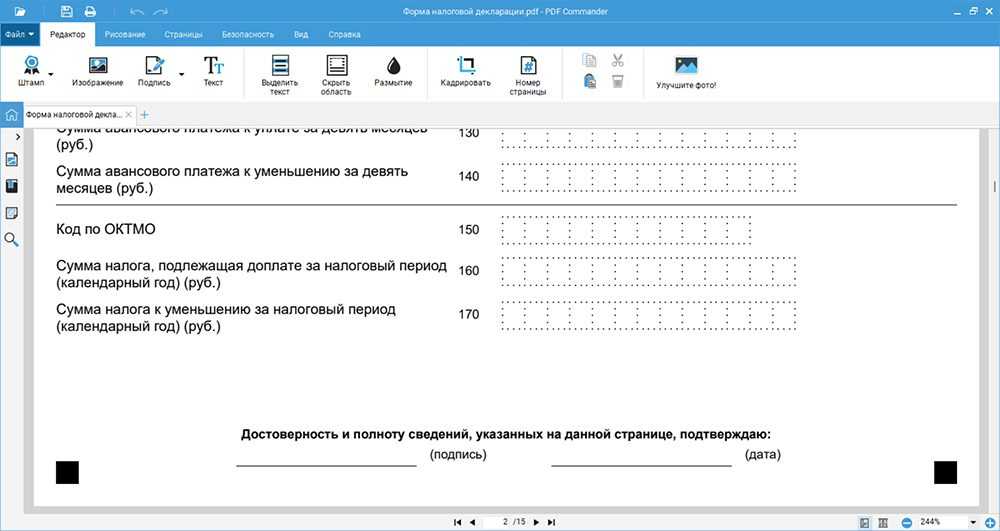
Task: Select the Штамп (Stamp) tool icon
Action: click(31, 66)
